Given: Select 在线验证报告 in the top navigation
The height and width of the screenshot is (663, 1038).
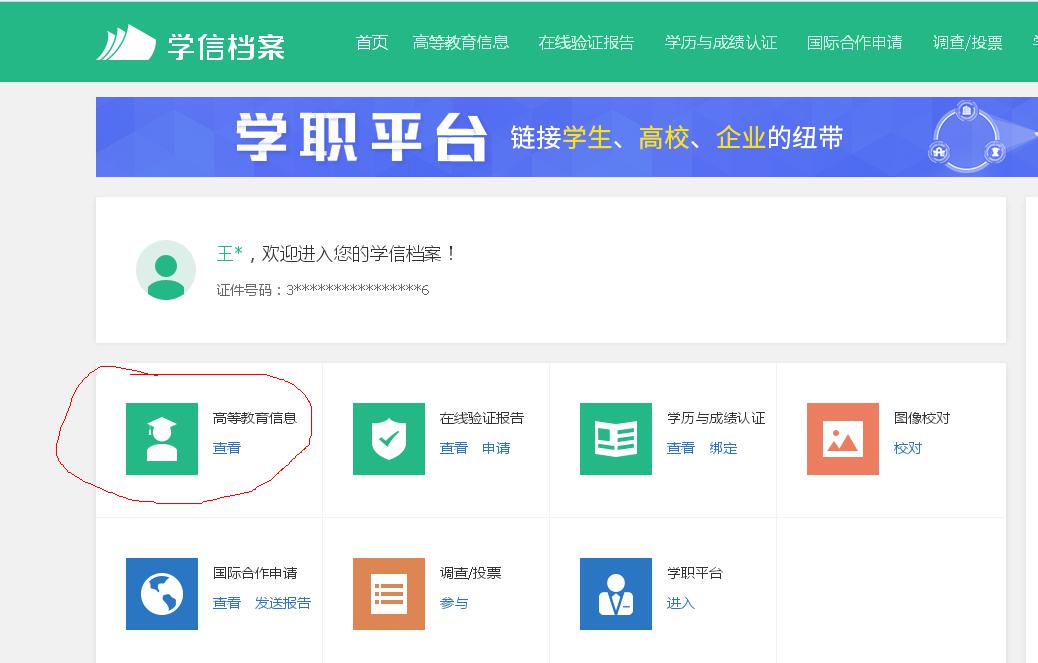Looking at the screenshot, I should (x=586, y=42).
